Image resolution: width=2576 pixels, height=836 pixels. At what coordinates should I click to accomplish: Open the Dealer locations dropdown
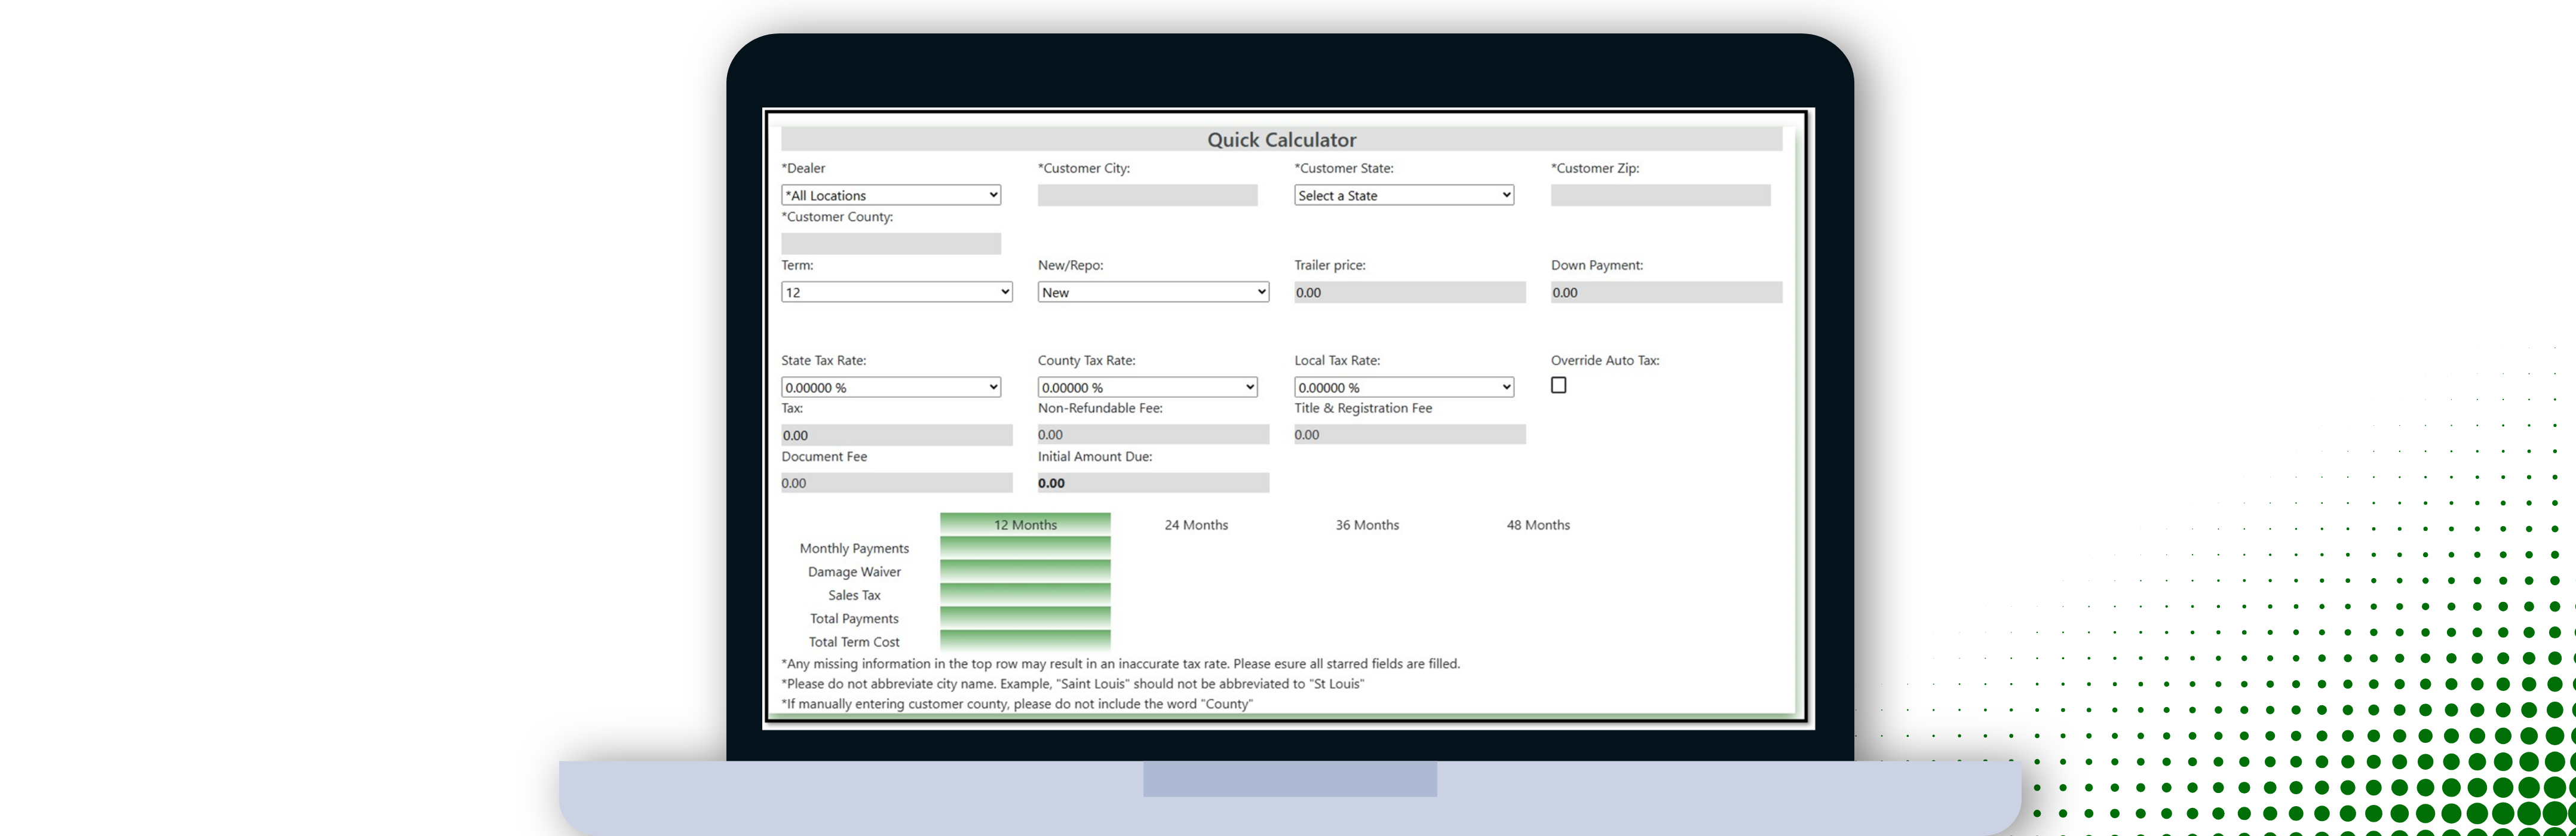890,195
